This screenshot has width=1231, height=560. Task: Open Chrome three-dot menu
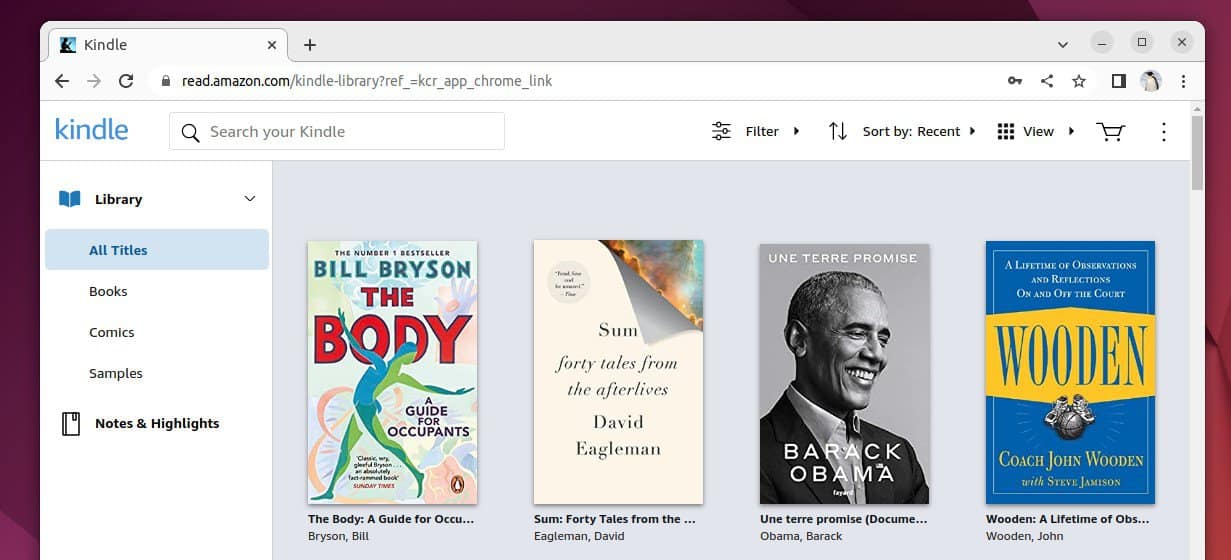click(x=1183, y=81)
